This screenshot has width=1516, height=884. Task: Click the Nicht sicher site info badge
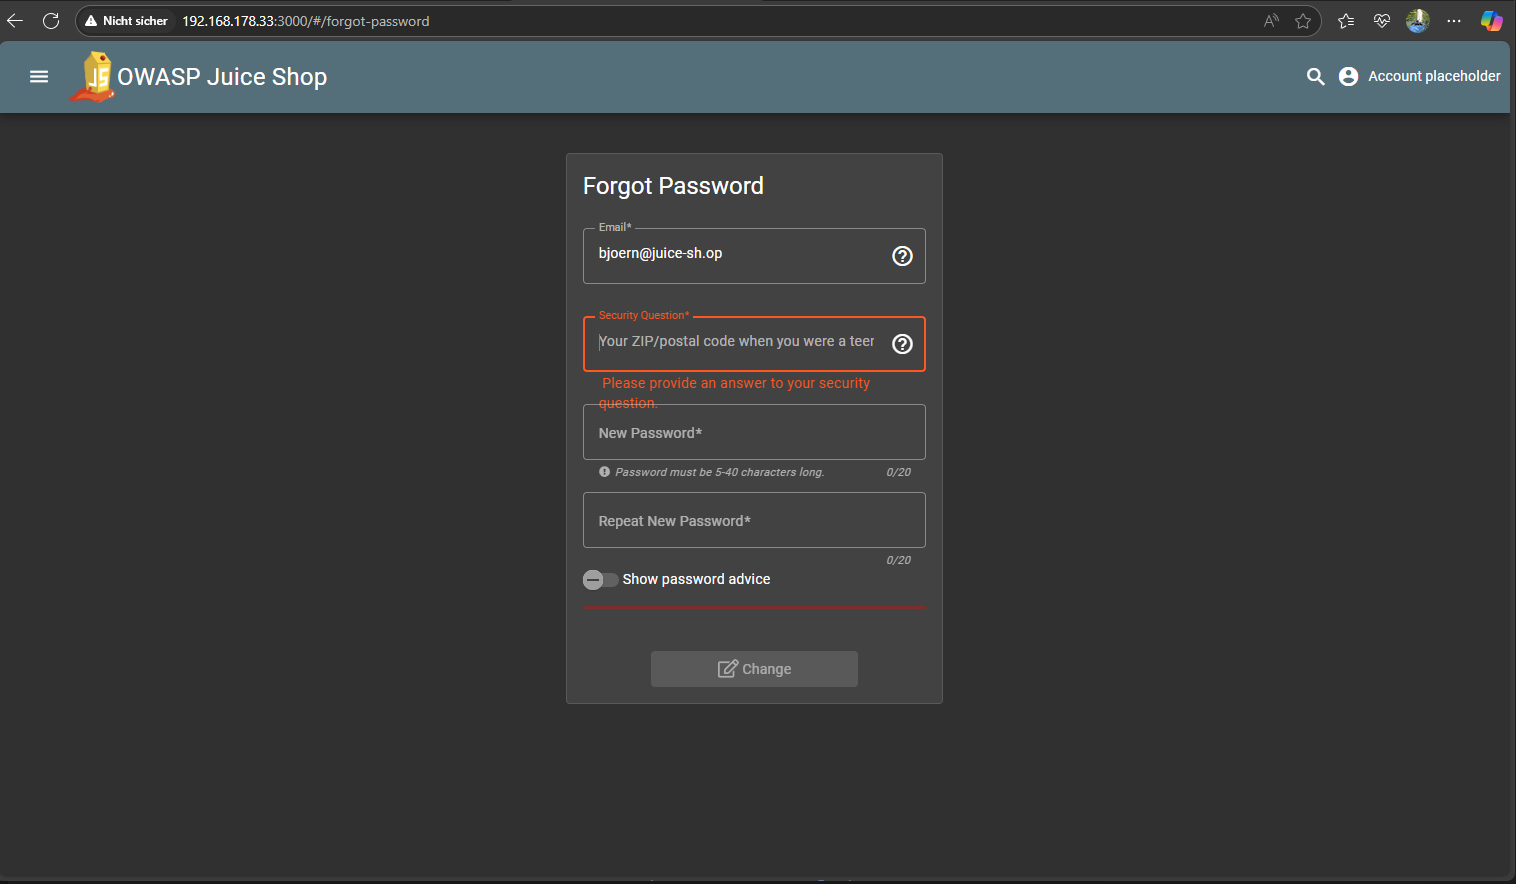click(x=126, y=21)
